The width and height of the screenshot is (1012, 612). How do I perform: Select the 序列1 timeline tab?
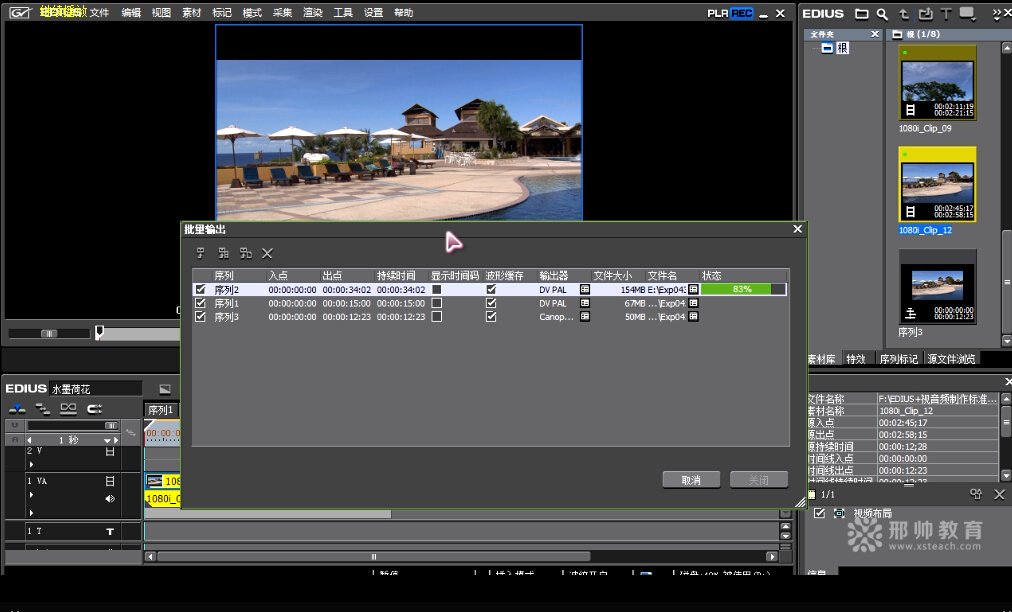(160, 410)
